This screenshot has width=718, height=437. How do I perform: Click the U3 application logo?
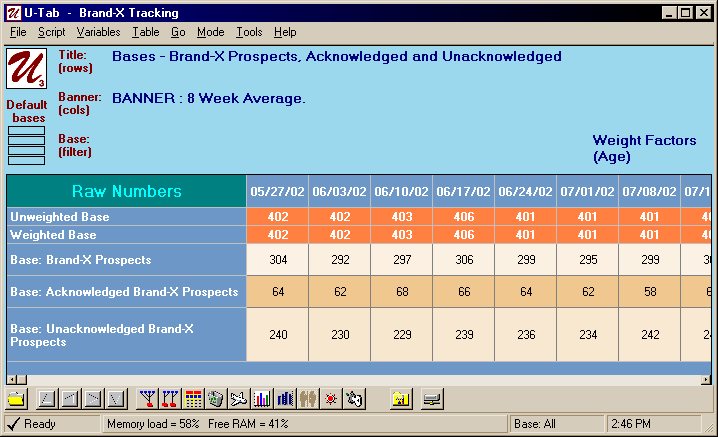click(27, 69)
